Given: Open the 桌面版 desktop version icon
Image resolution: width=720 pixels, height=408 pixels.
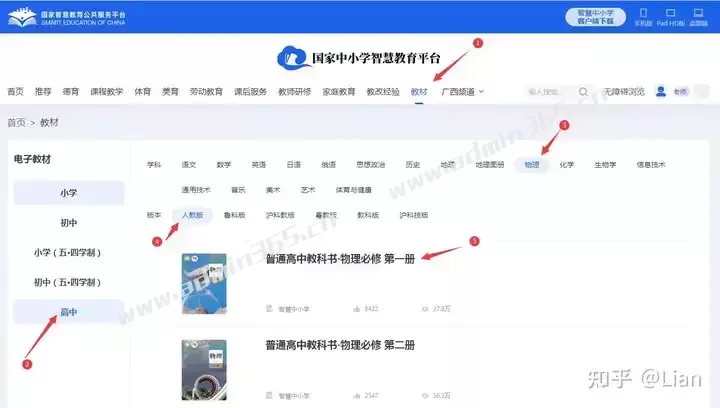Looking at the screenshot, I should click(x=698, y=13).
